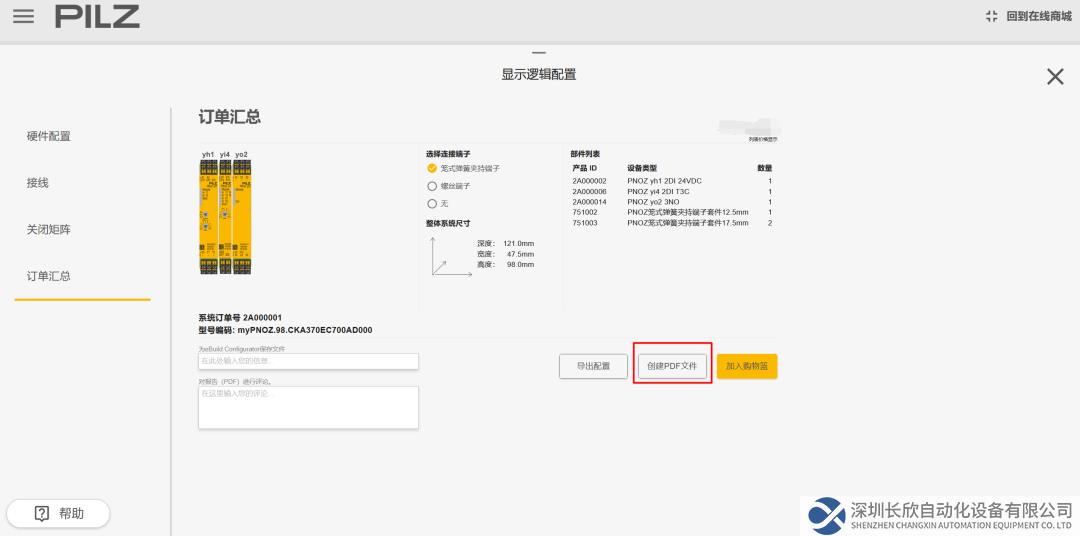
Task: Click the 显示逻辑配置 dialog title
Action: point(539,74)
